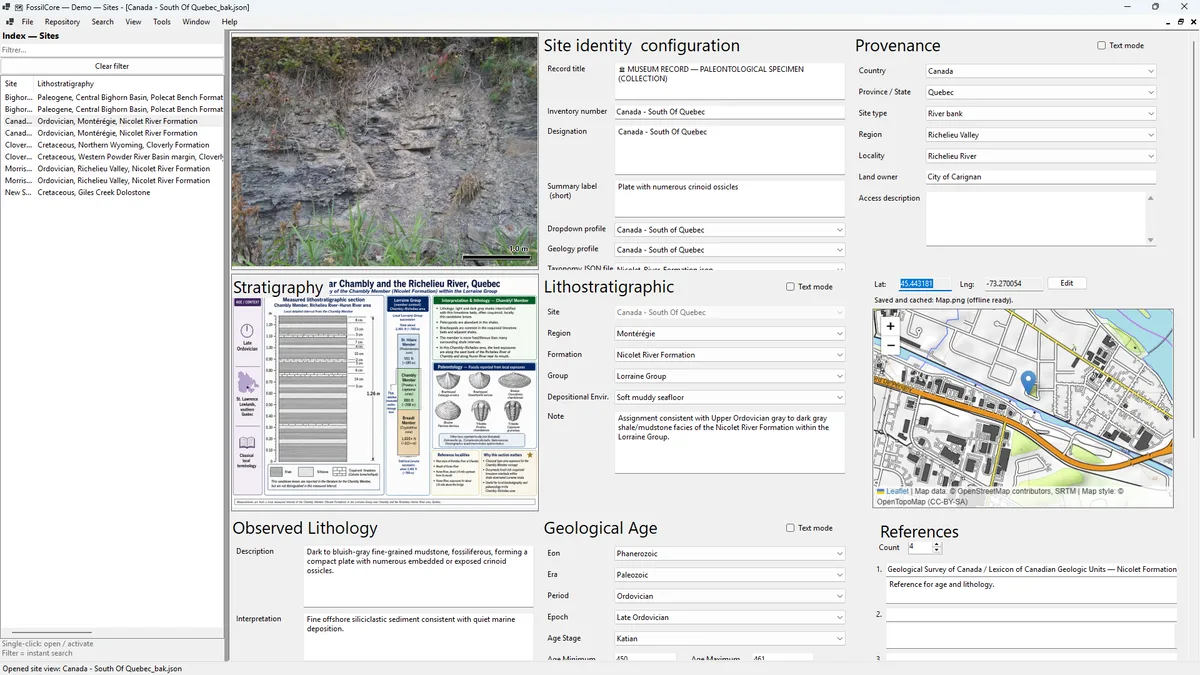Click the empty reference 2 title field
Viewport: 1200px width, 675px height.
pos(1031,614)
